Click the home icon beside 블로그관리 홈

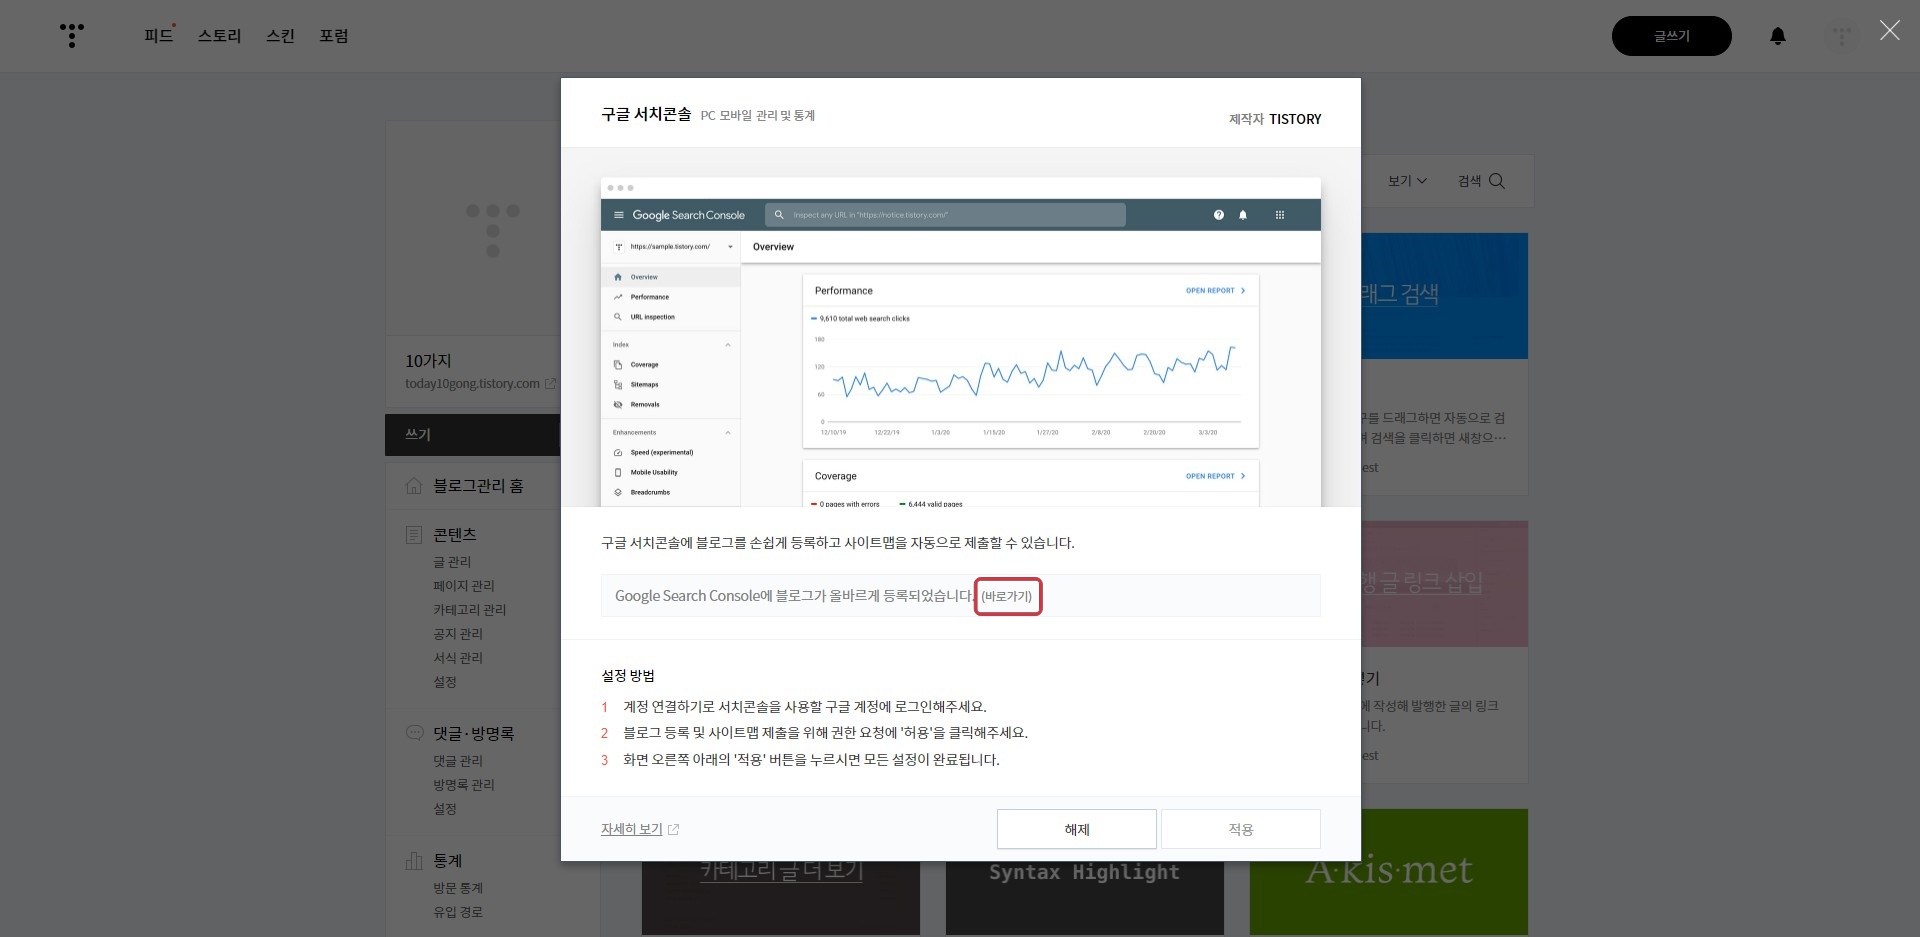[x=414, y=486]
